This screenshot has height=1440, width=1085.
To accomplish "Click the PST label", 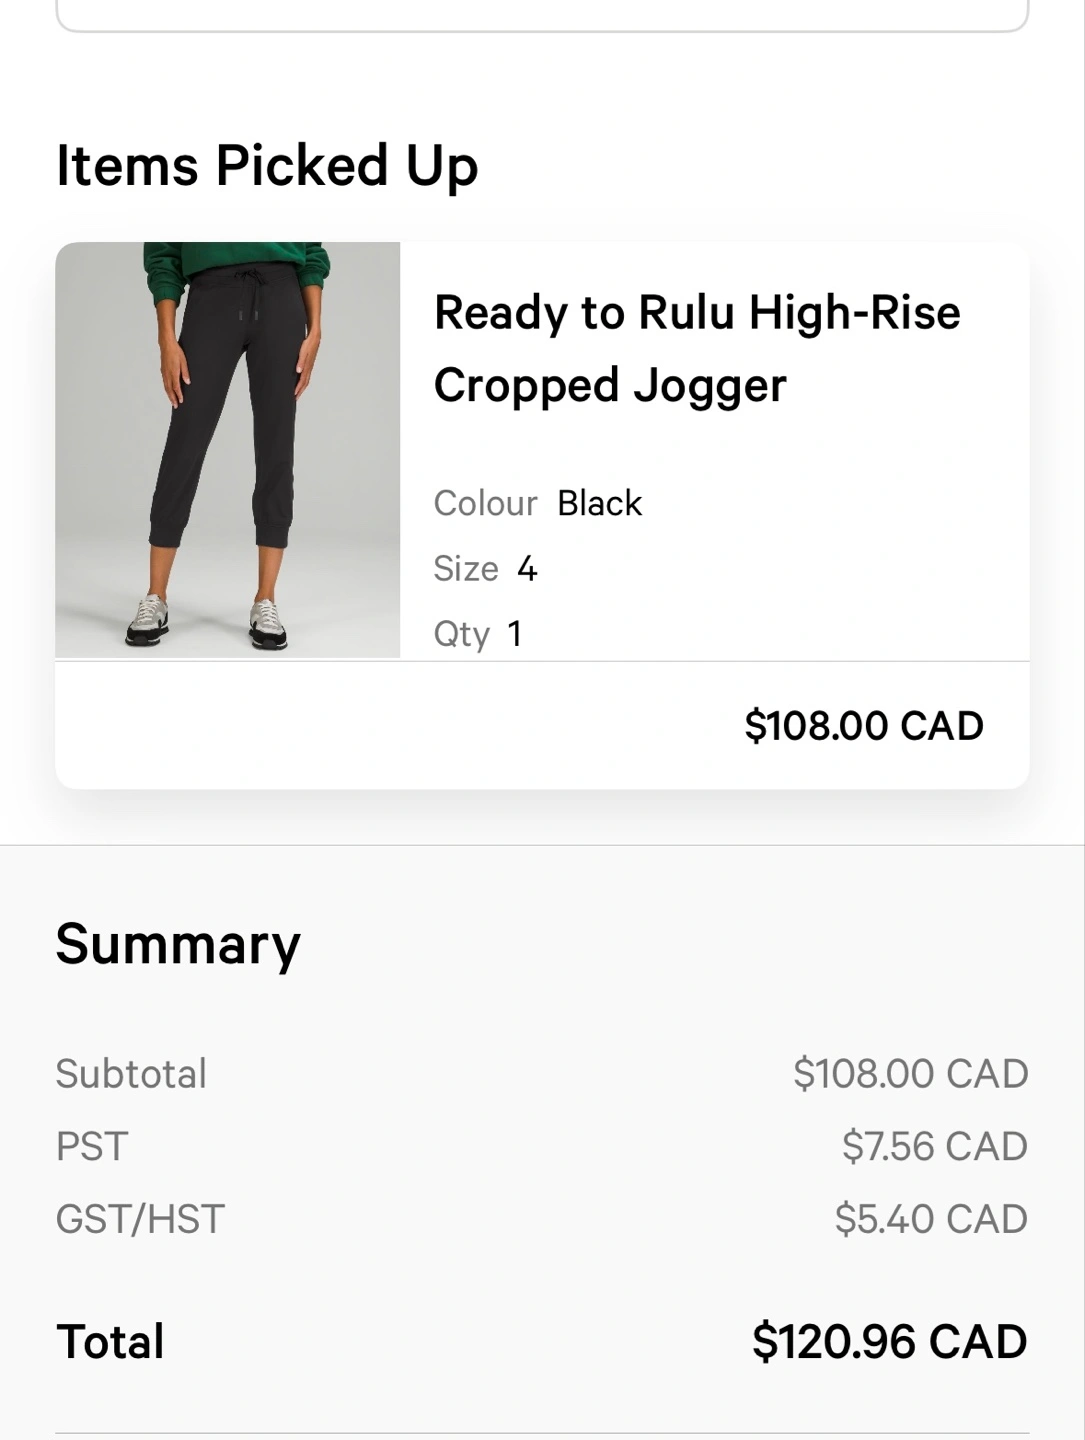I will coord(92,1146).
